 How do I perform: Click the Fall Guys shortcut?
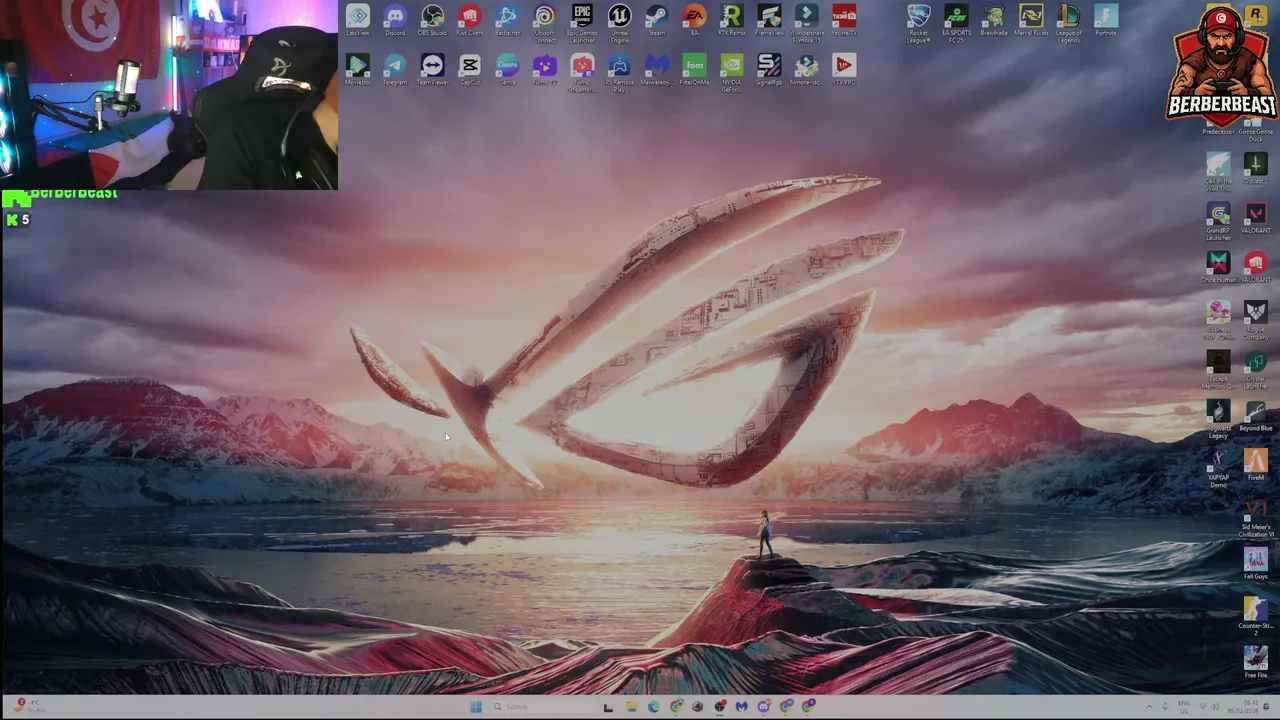click(1255, 564)
